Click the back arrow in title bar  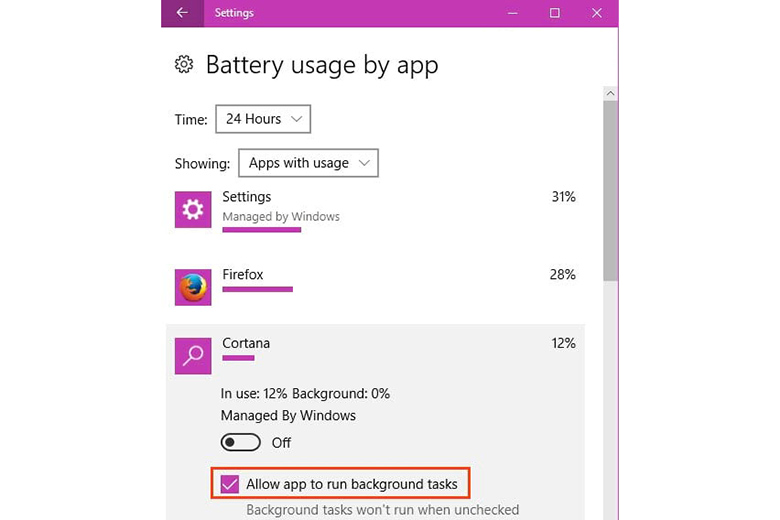point(181,13)
